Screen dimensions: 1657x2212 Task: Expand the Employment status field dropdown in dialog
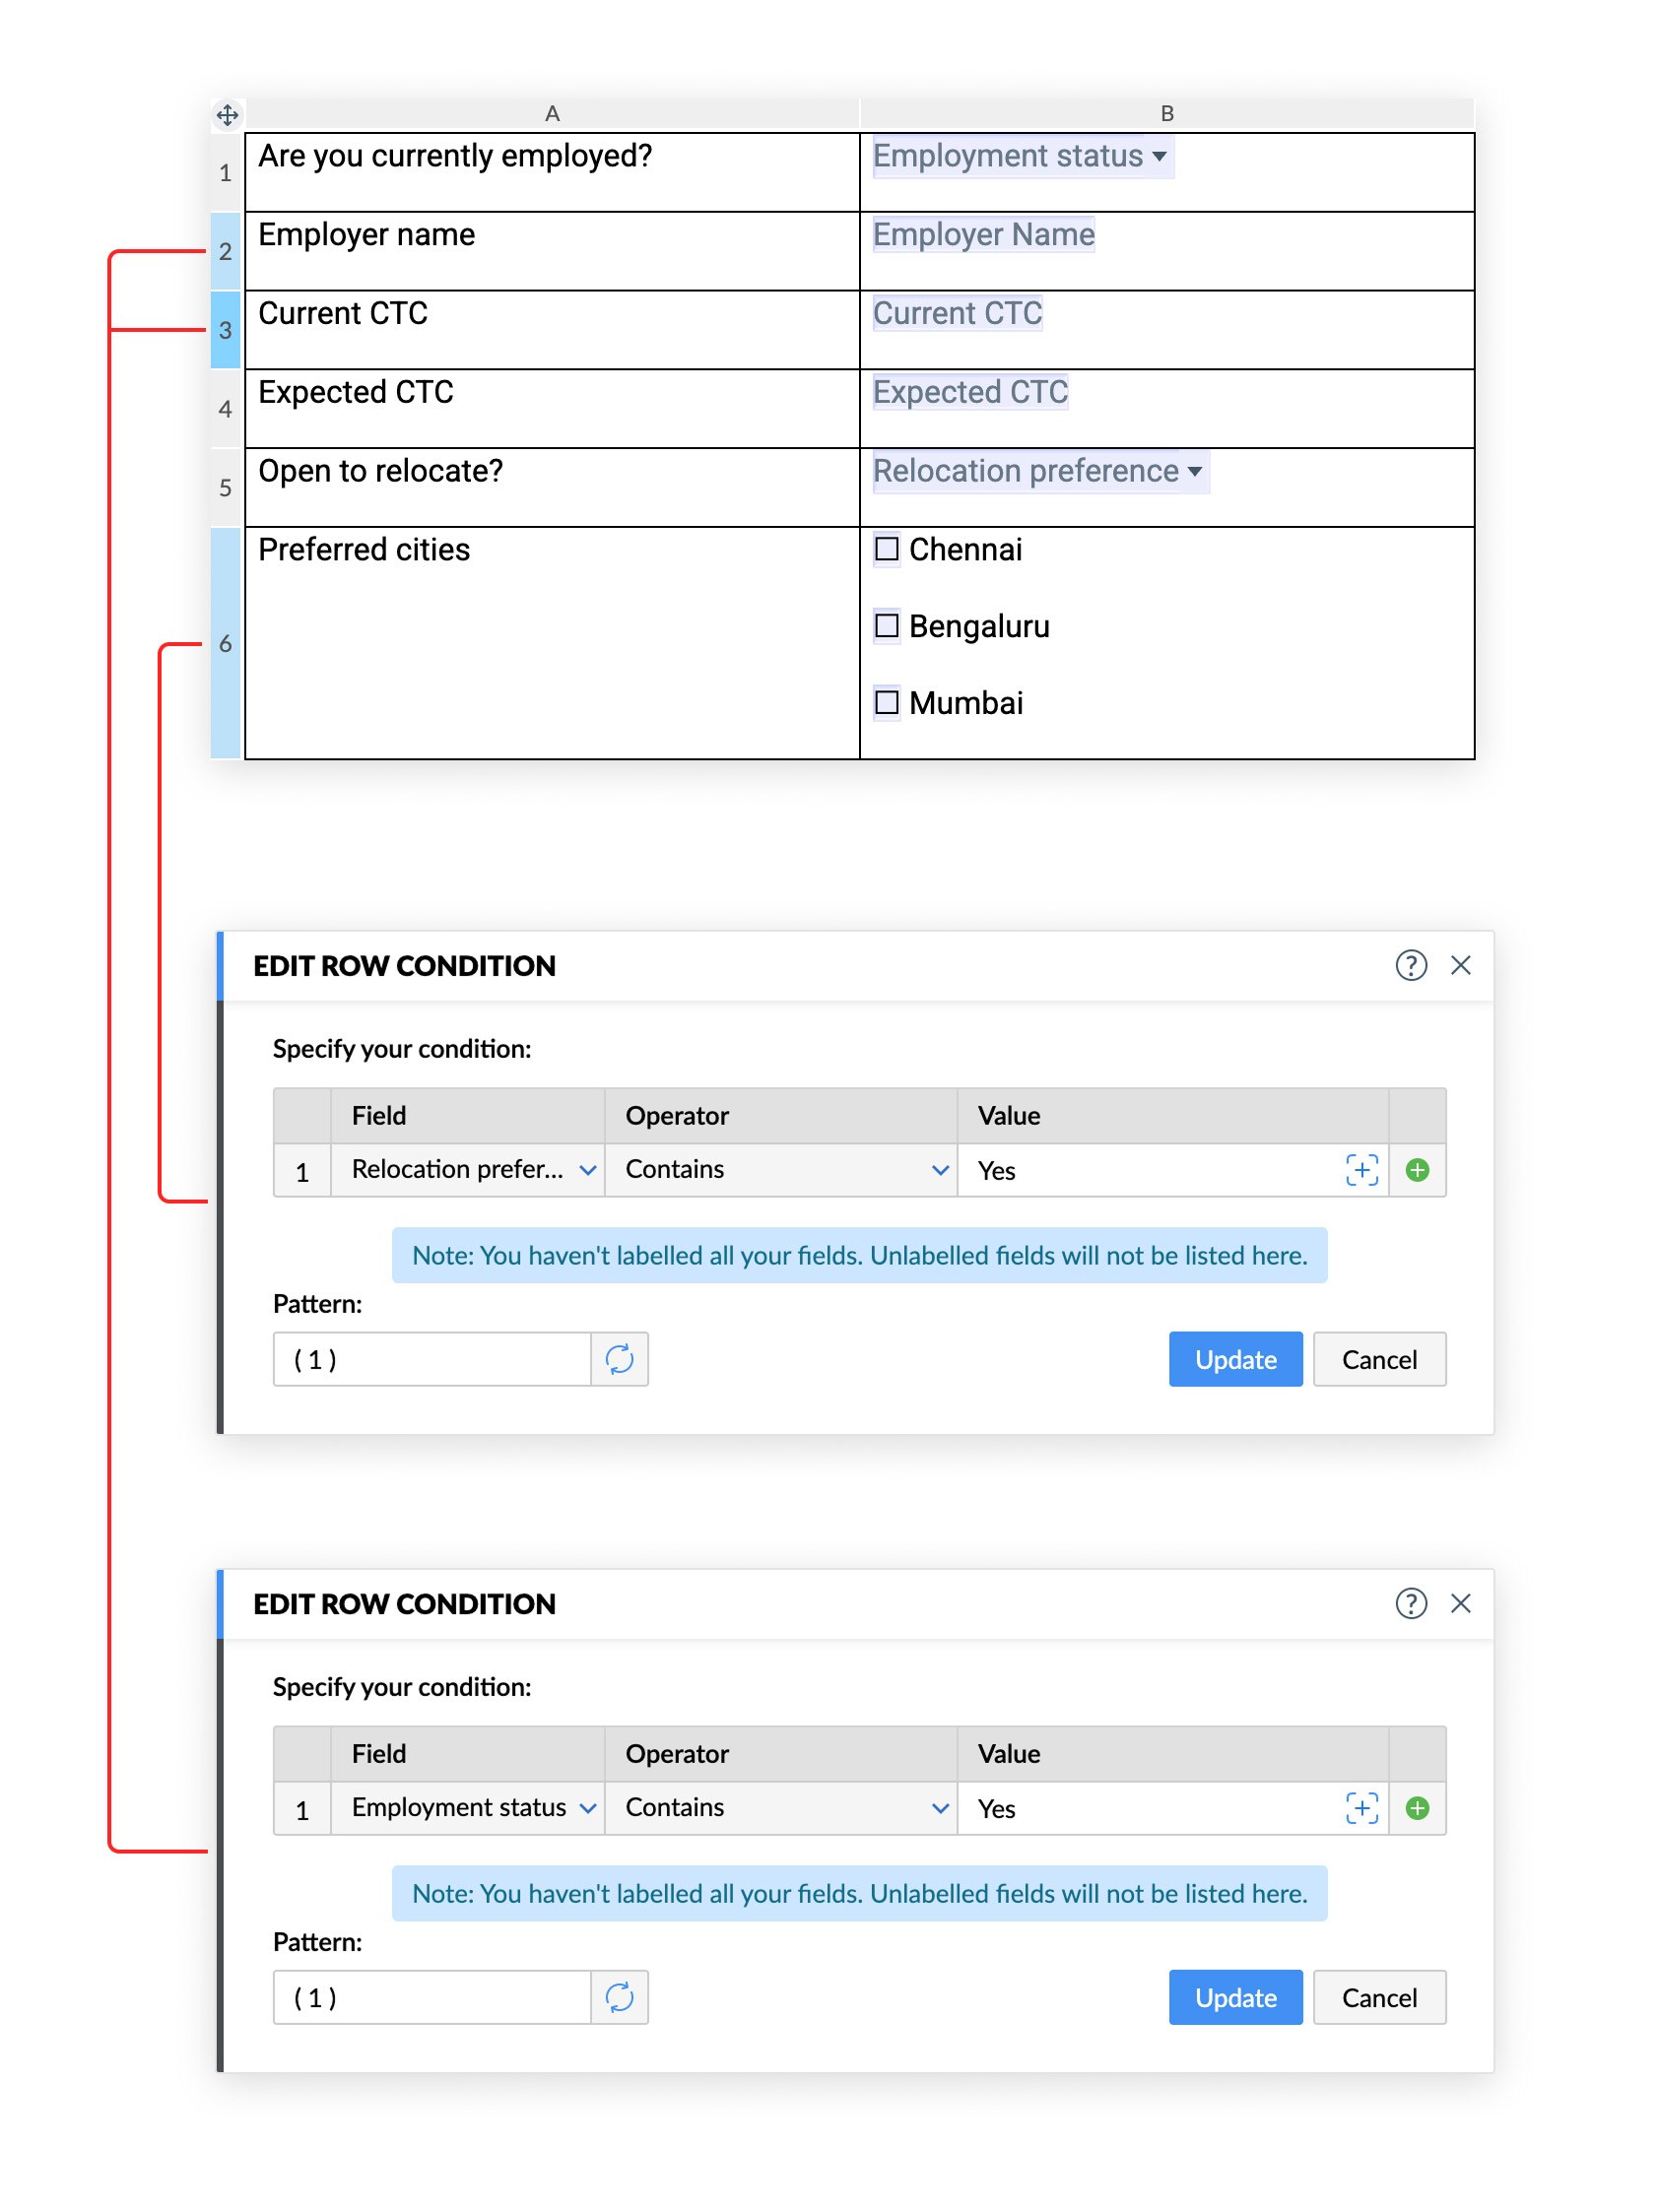click(467, 1808)
